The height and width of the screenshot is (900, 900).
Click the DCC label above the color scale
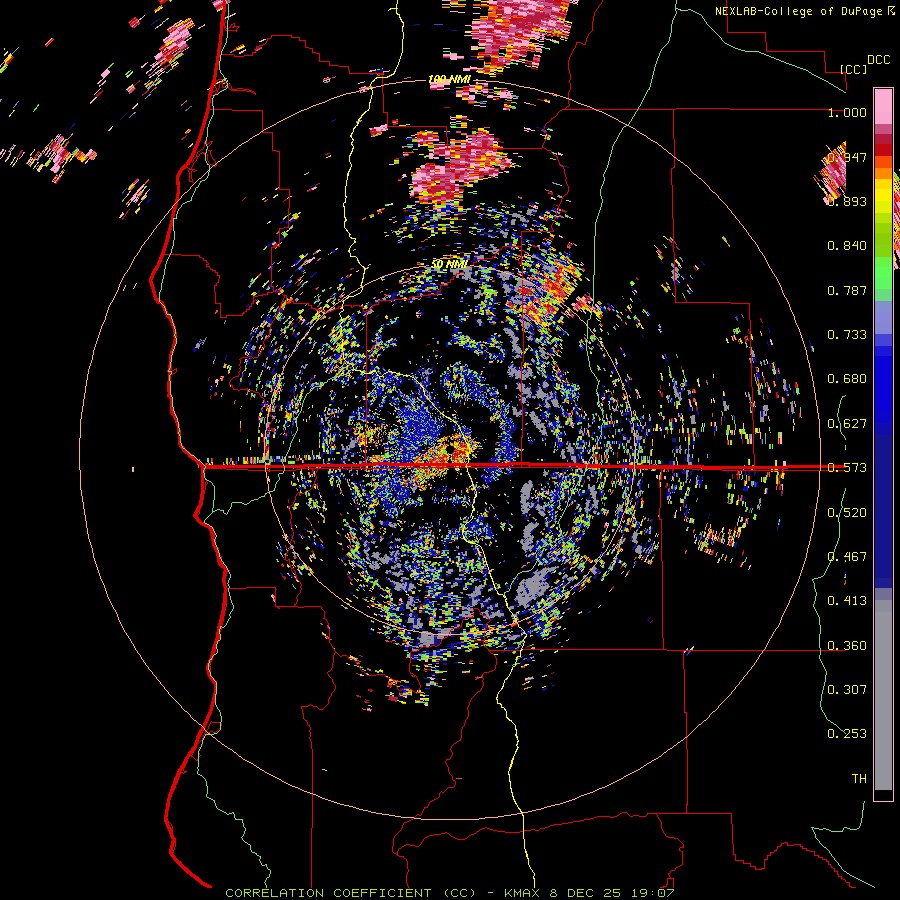click(878, 60)
